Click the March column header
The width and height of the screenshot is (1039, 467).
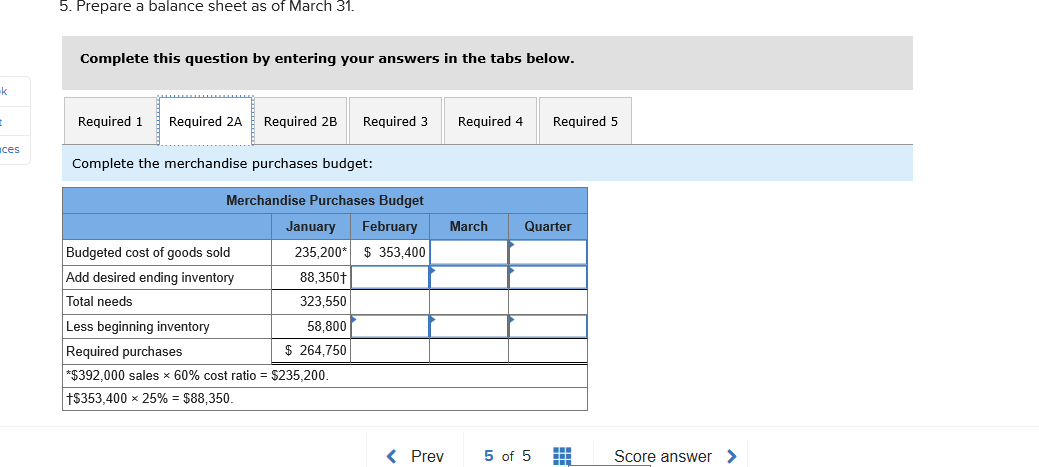[x=468, y=227]
